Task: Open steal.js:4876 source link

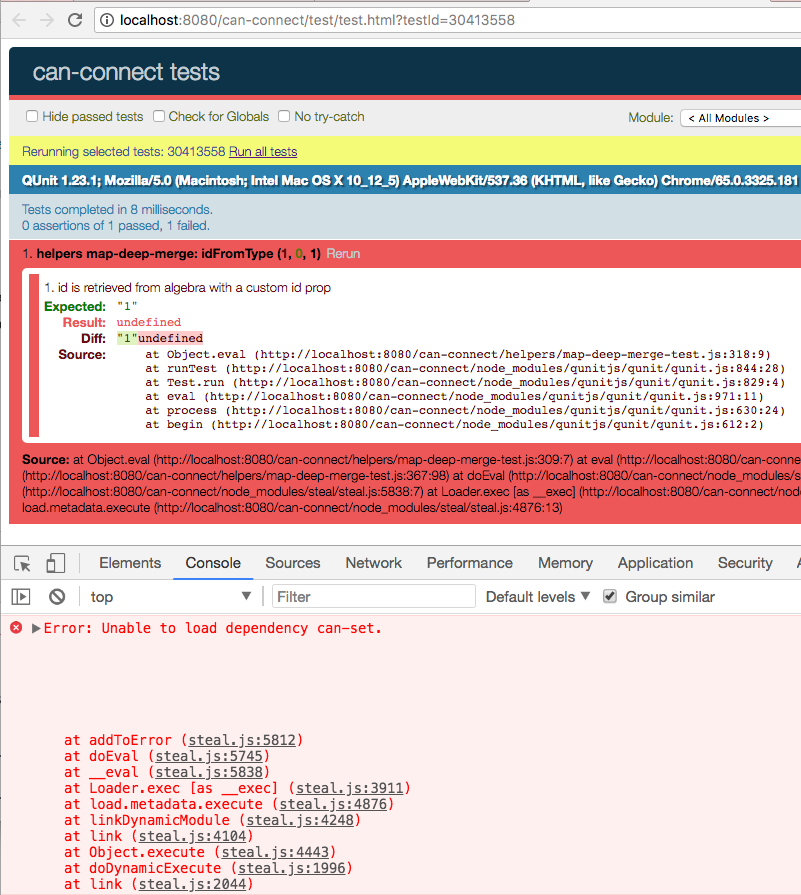Action: coord(333,804)
